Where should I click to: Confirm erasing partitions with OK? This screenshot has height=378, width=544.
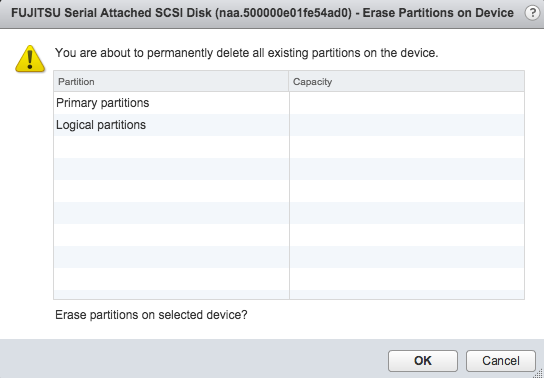pyautogui.click(x=423, y=361)
